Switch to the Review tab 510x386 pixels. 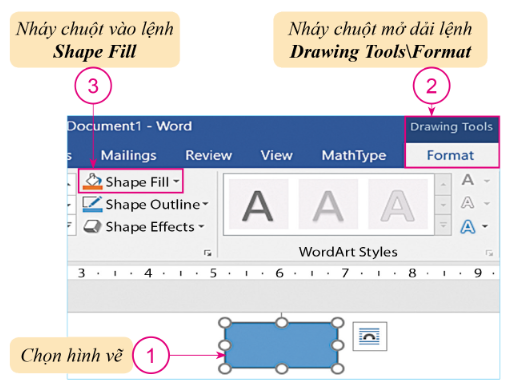pos(209,155)
